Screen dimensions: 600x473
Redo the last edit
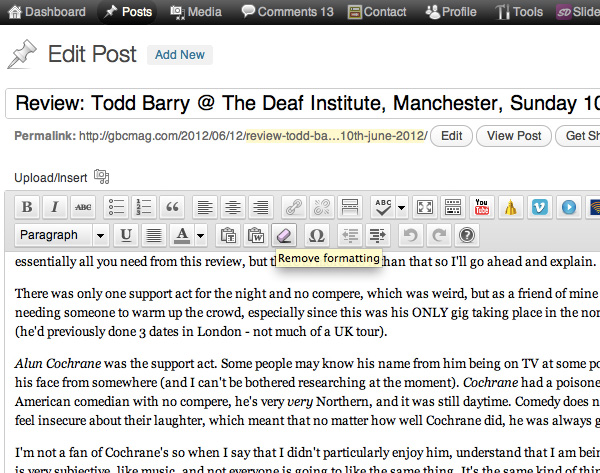tap(439, 235)
